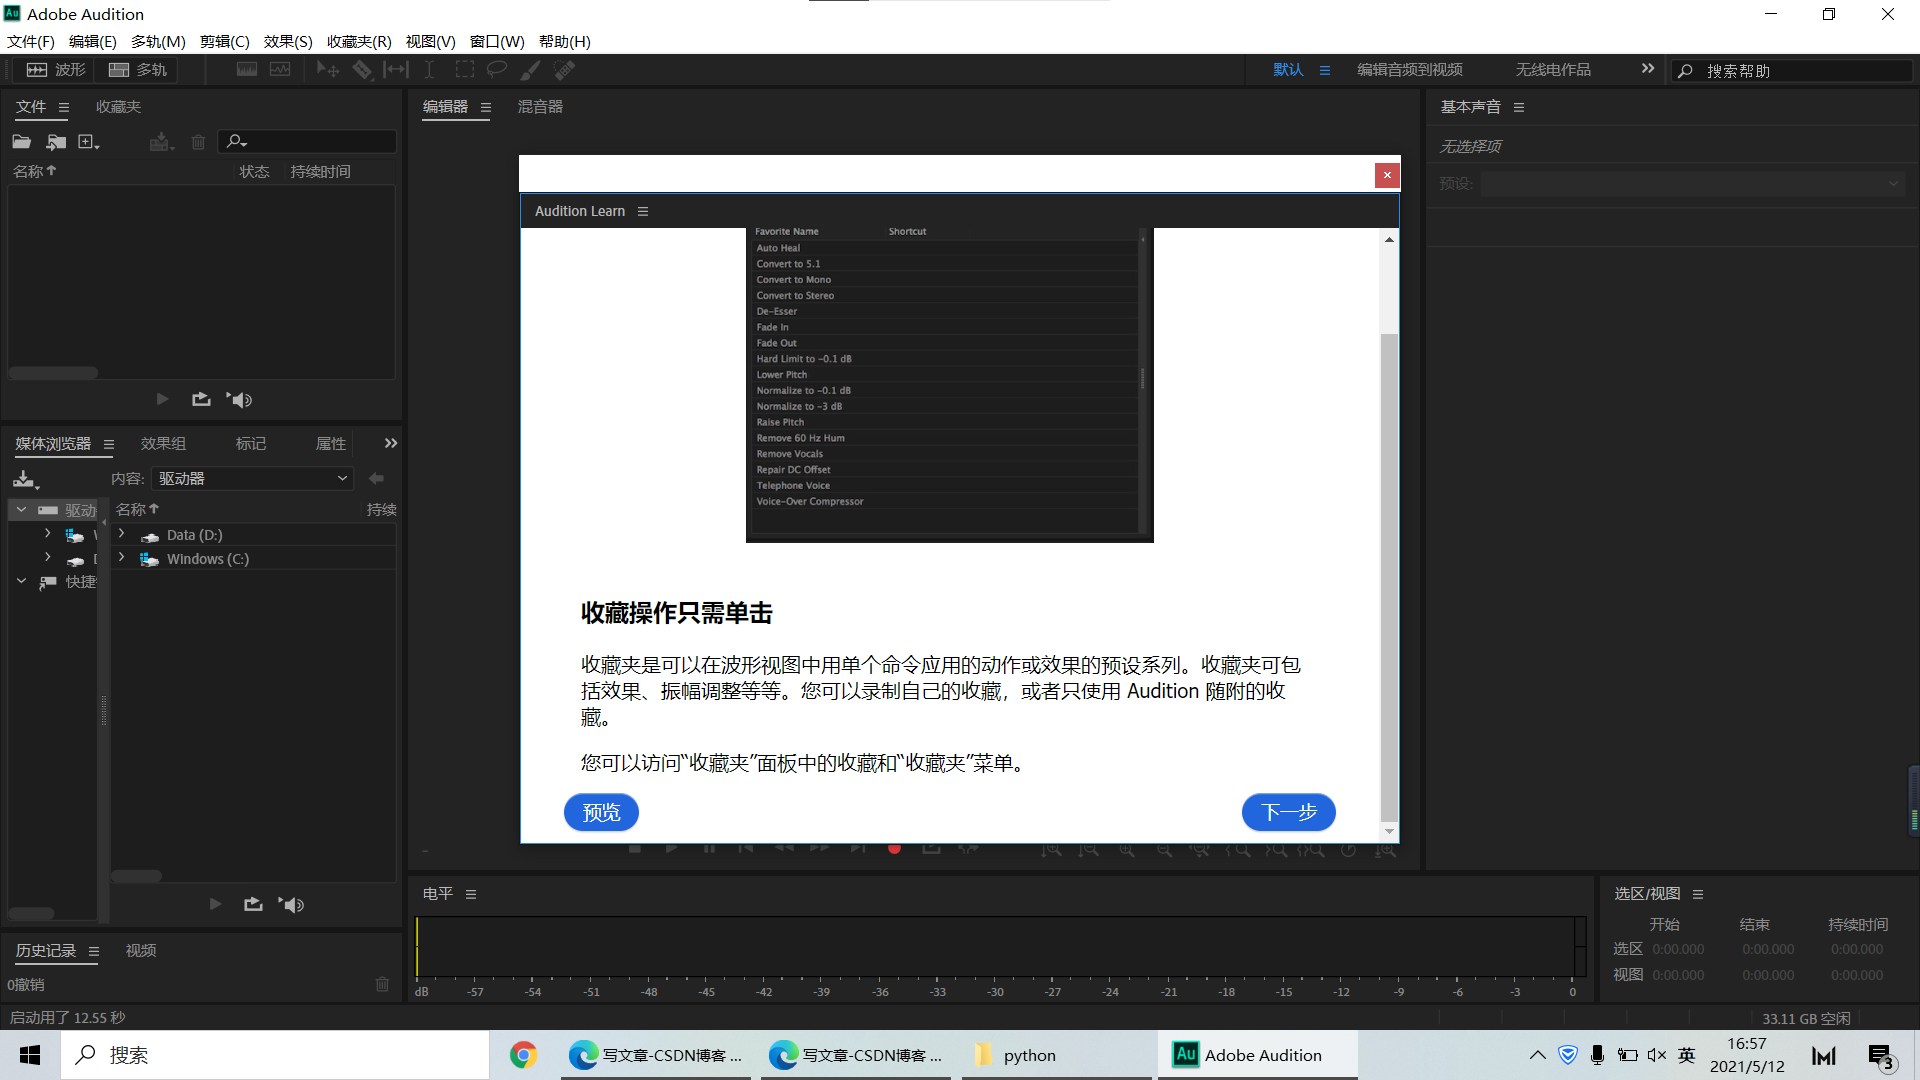Click the import file icon in Files panel

[56, 142]
